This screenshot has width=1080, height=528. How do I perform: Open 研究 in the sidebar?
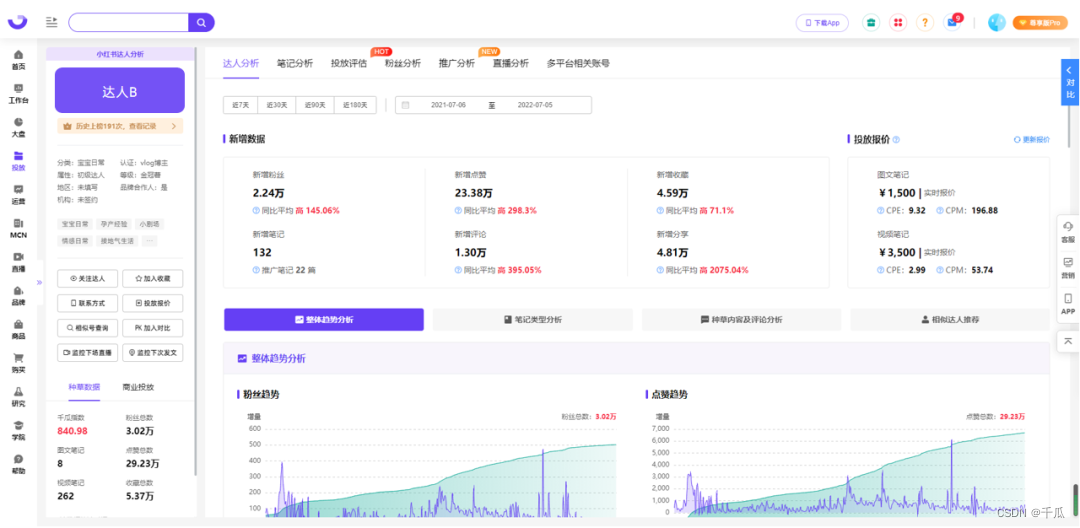click(x=19, y=397)
